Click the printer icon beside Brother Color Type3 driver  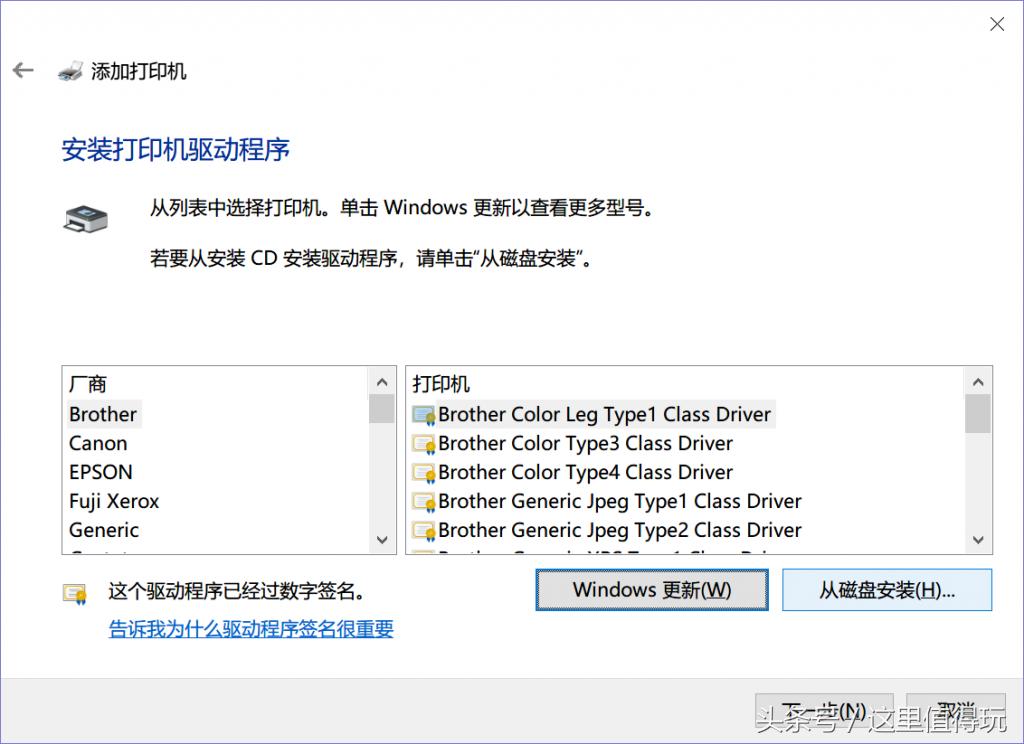pos(422,443)
